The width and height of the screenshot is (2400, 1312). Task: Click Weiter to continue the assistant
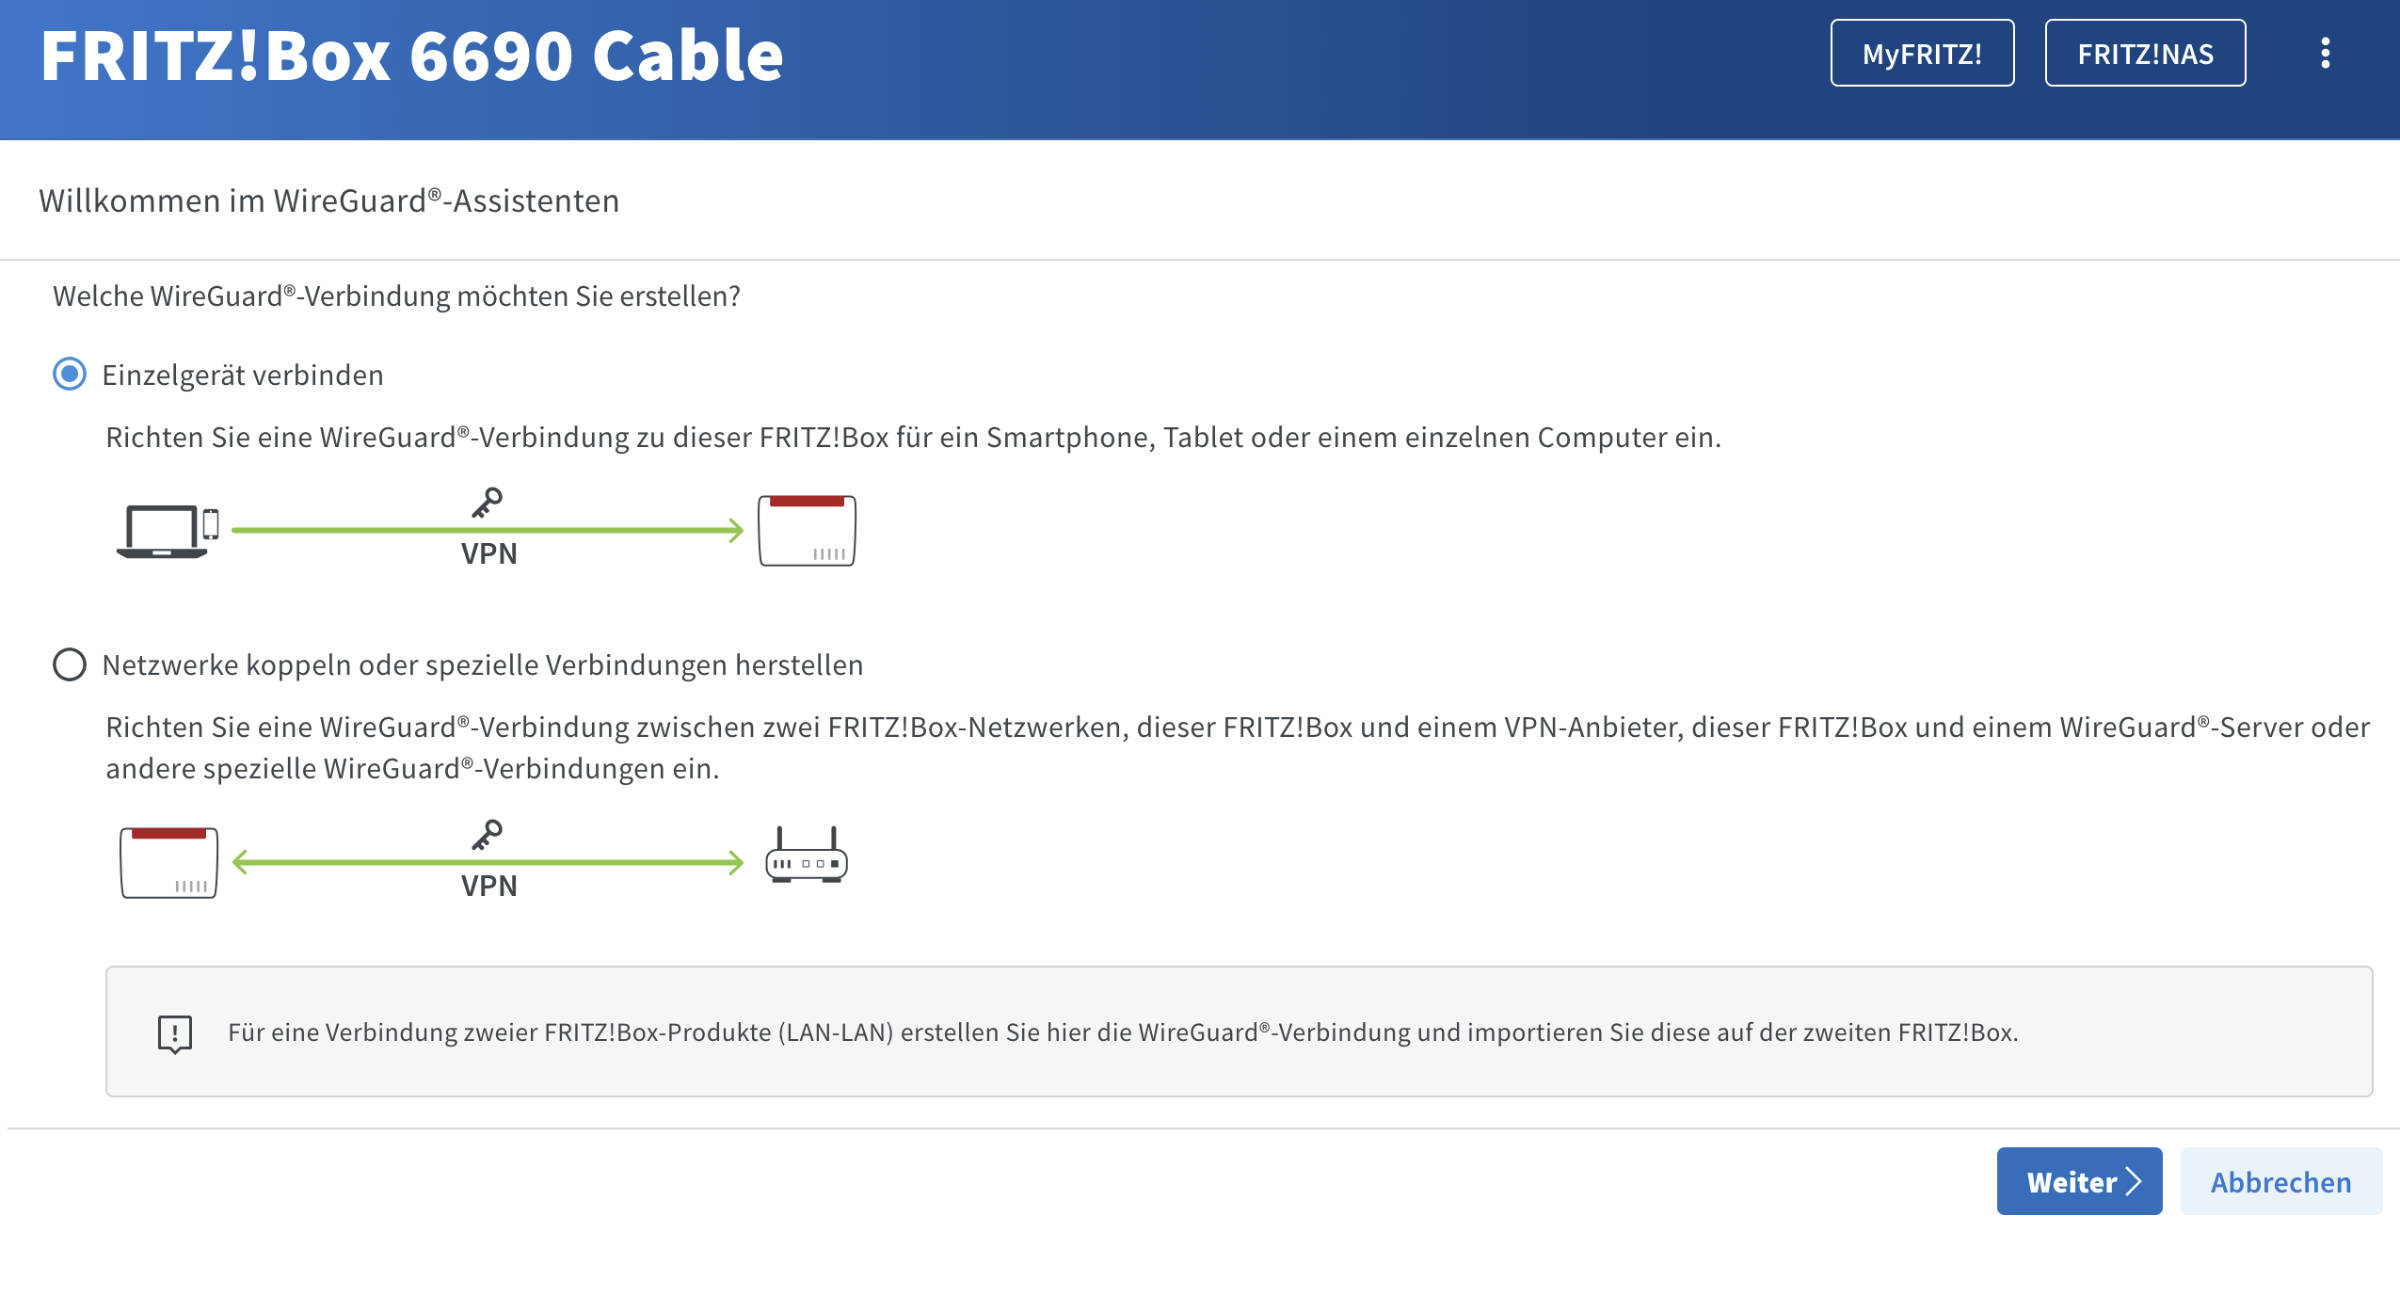point(2079,1181)
